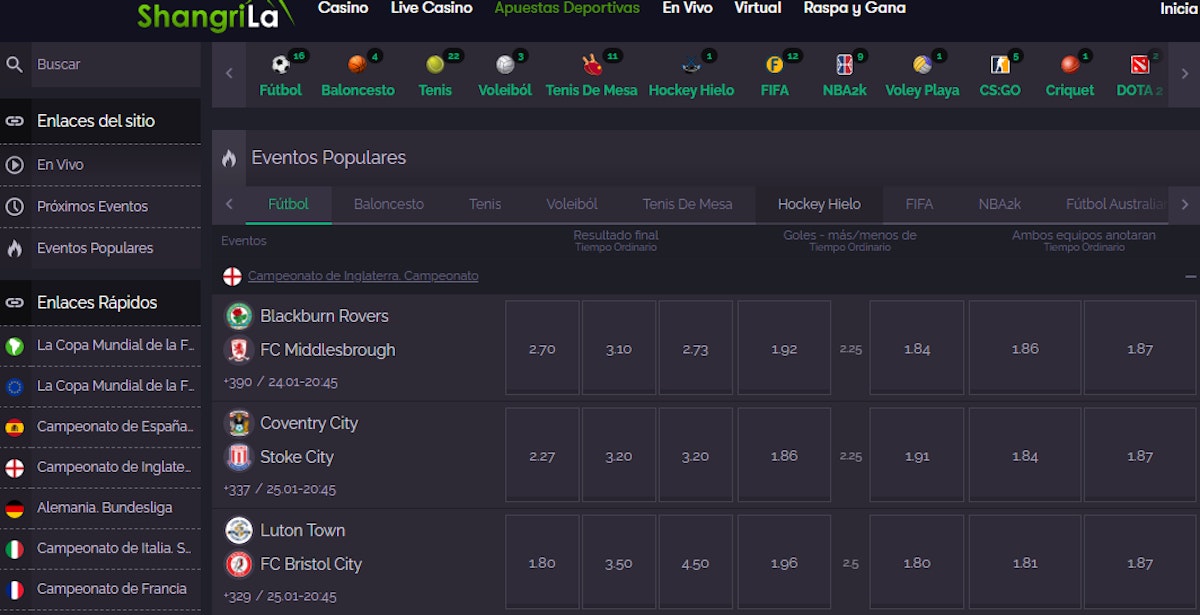Collapse the Campeonato de Inglaterra section
This screenshot has width=1200, height=615.
click(1190, 276)
